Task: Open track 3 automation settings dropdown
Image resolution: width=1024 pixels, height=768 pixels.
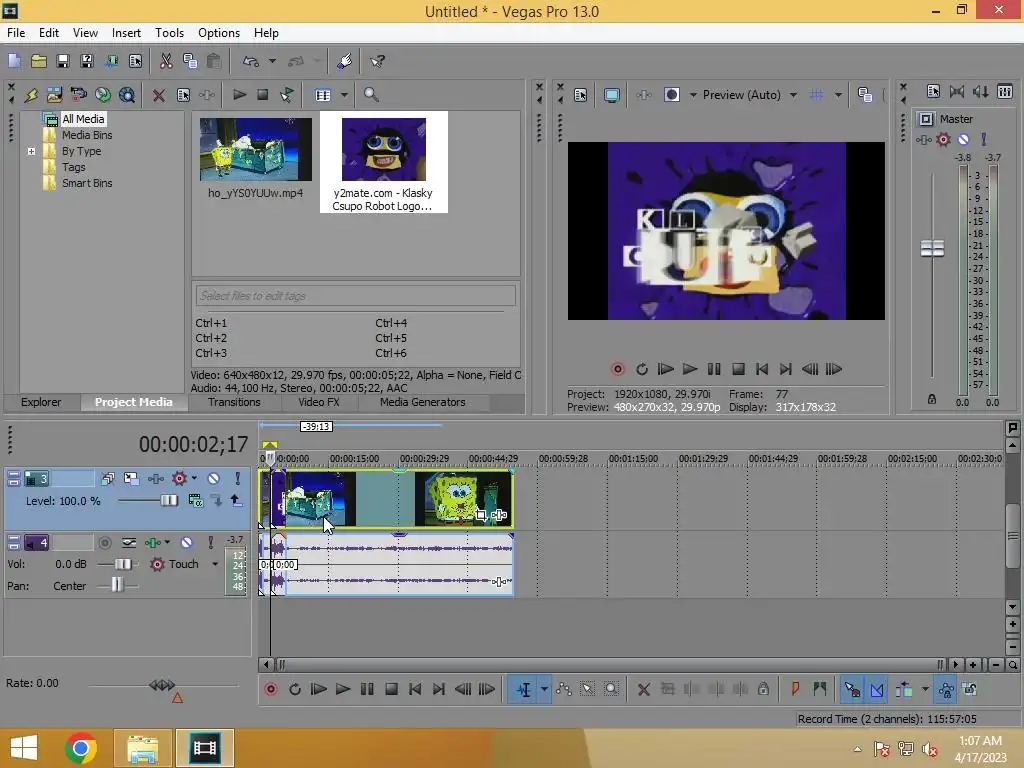Action: [194, 479]
